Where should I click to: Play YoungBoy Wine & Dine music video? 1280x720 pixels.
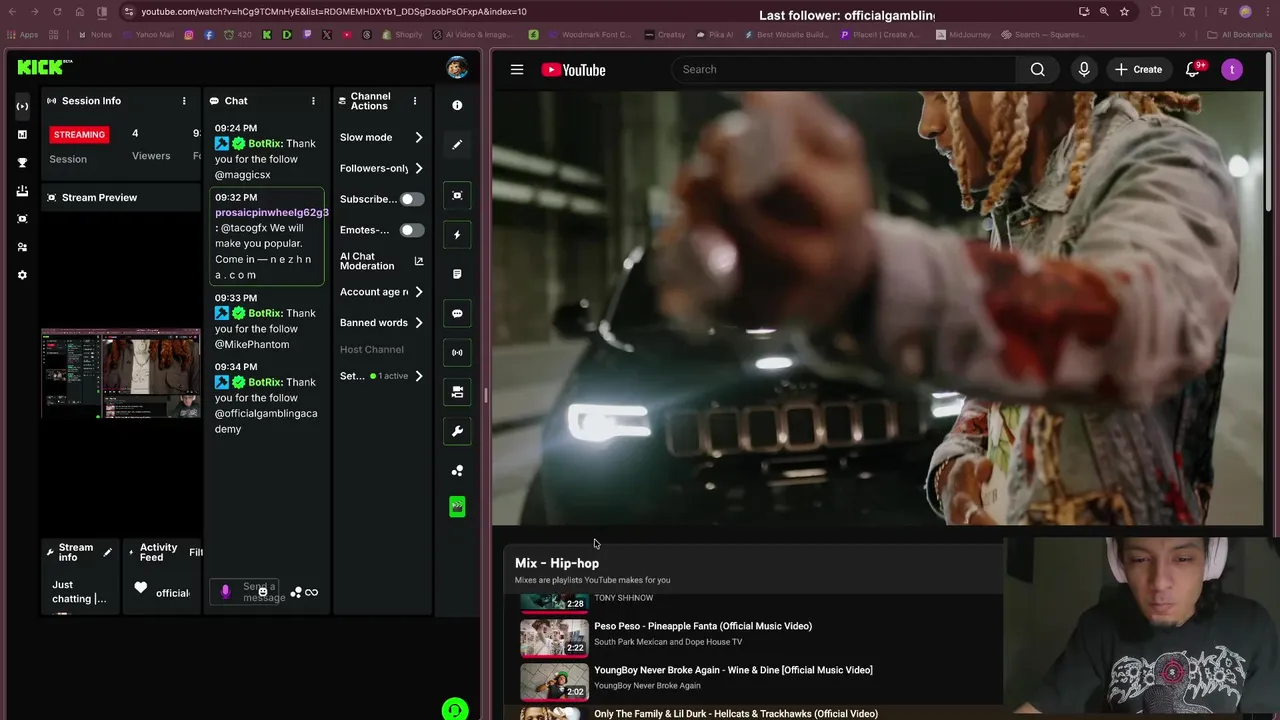click(x=733, y=670)
